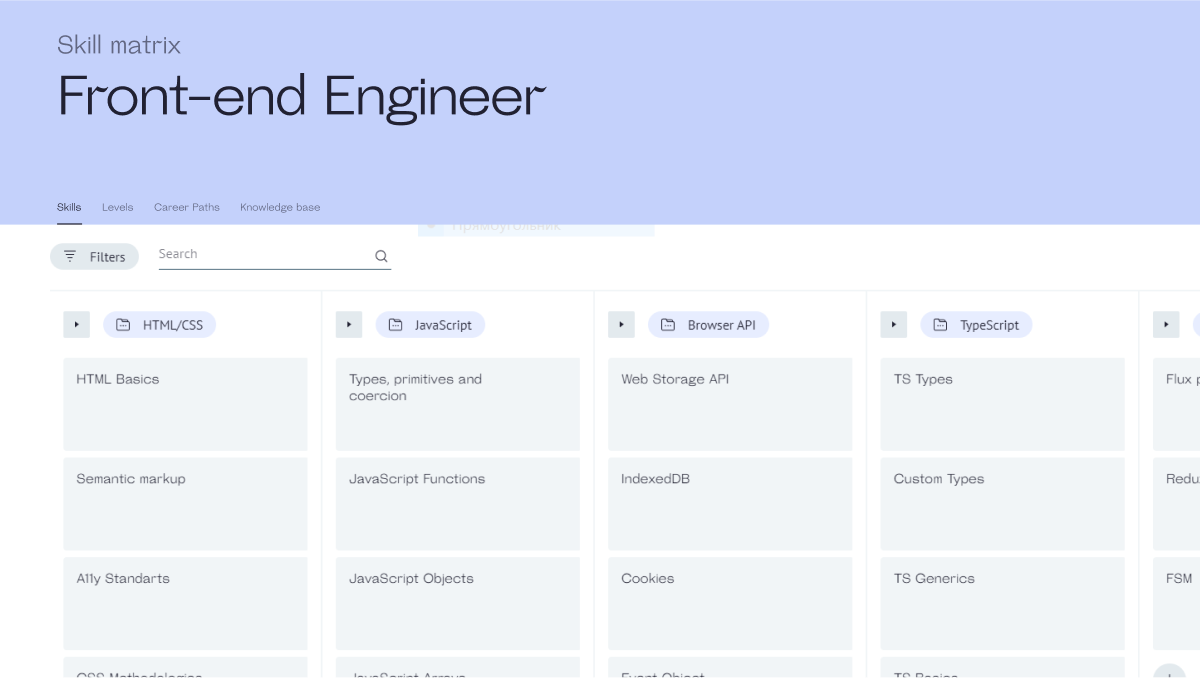Open the TS Types skill card
The height and width of the screenshot is (678, 1200).
click(1003, 404)
